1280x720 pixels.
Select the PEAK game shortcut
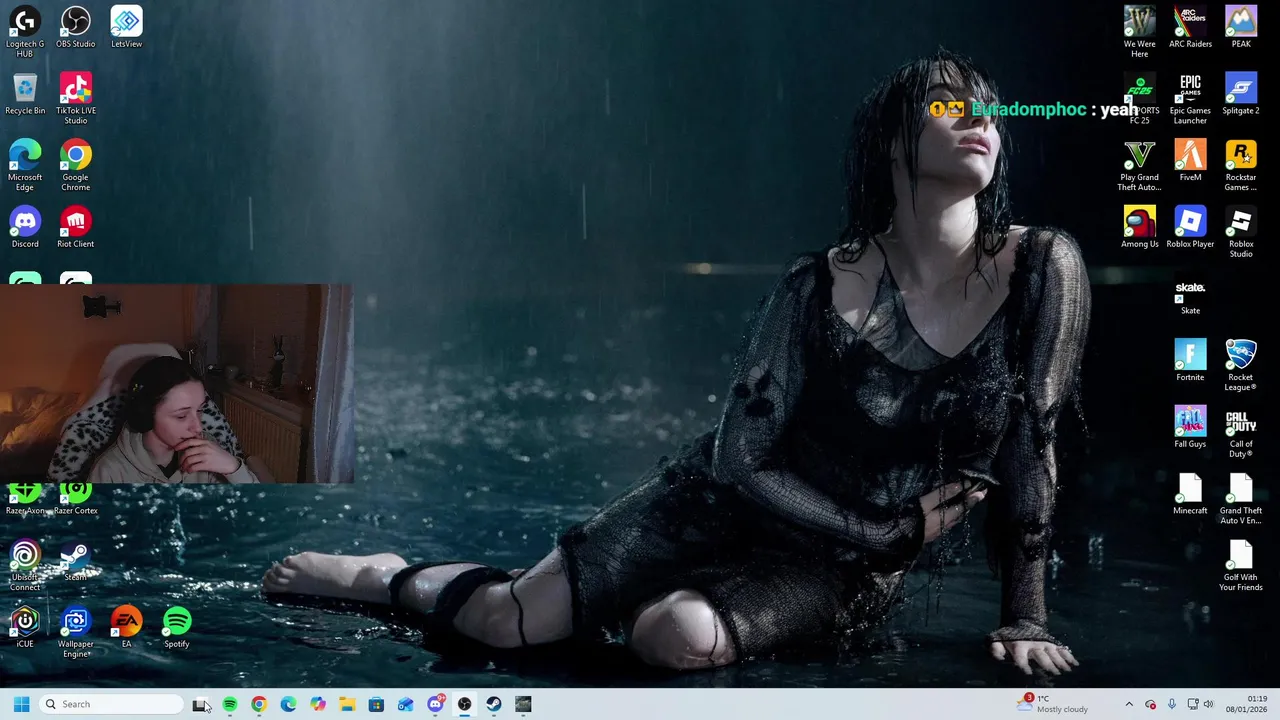coord(1241,28)
